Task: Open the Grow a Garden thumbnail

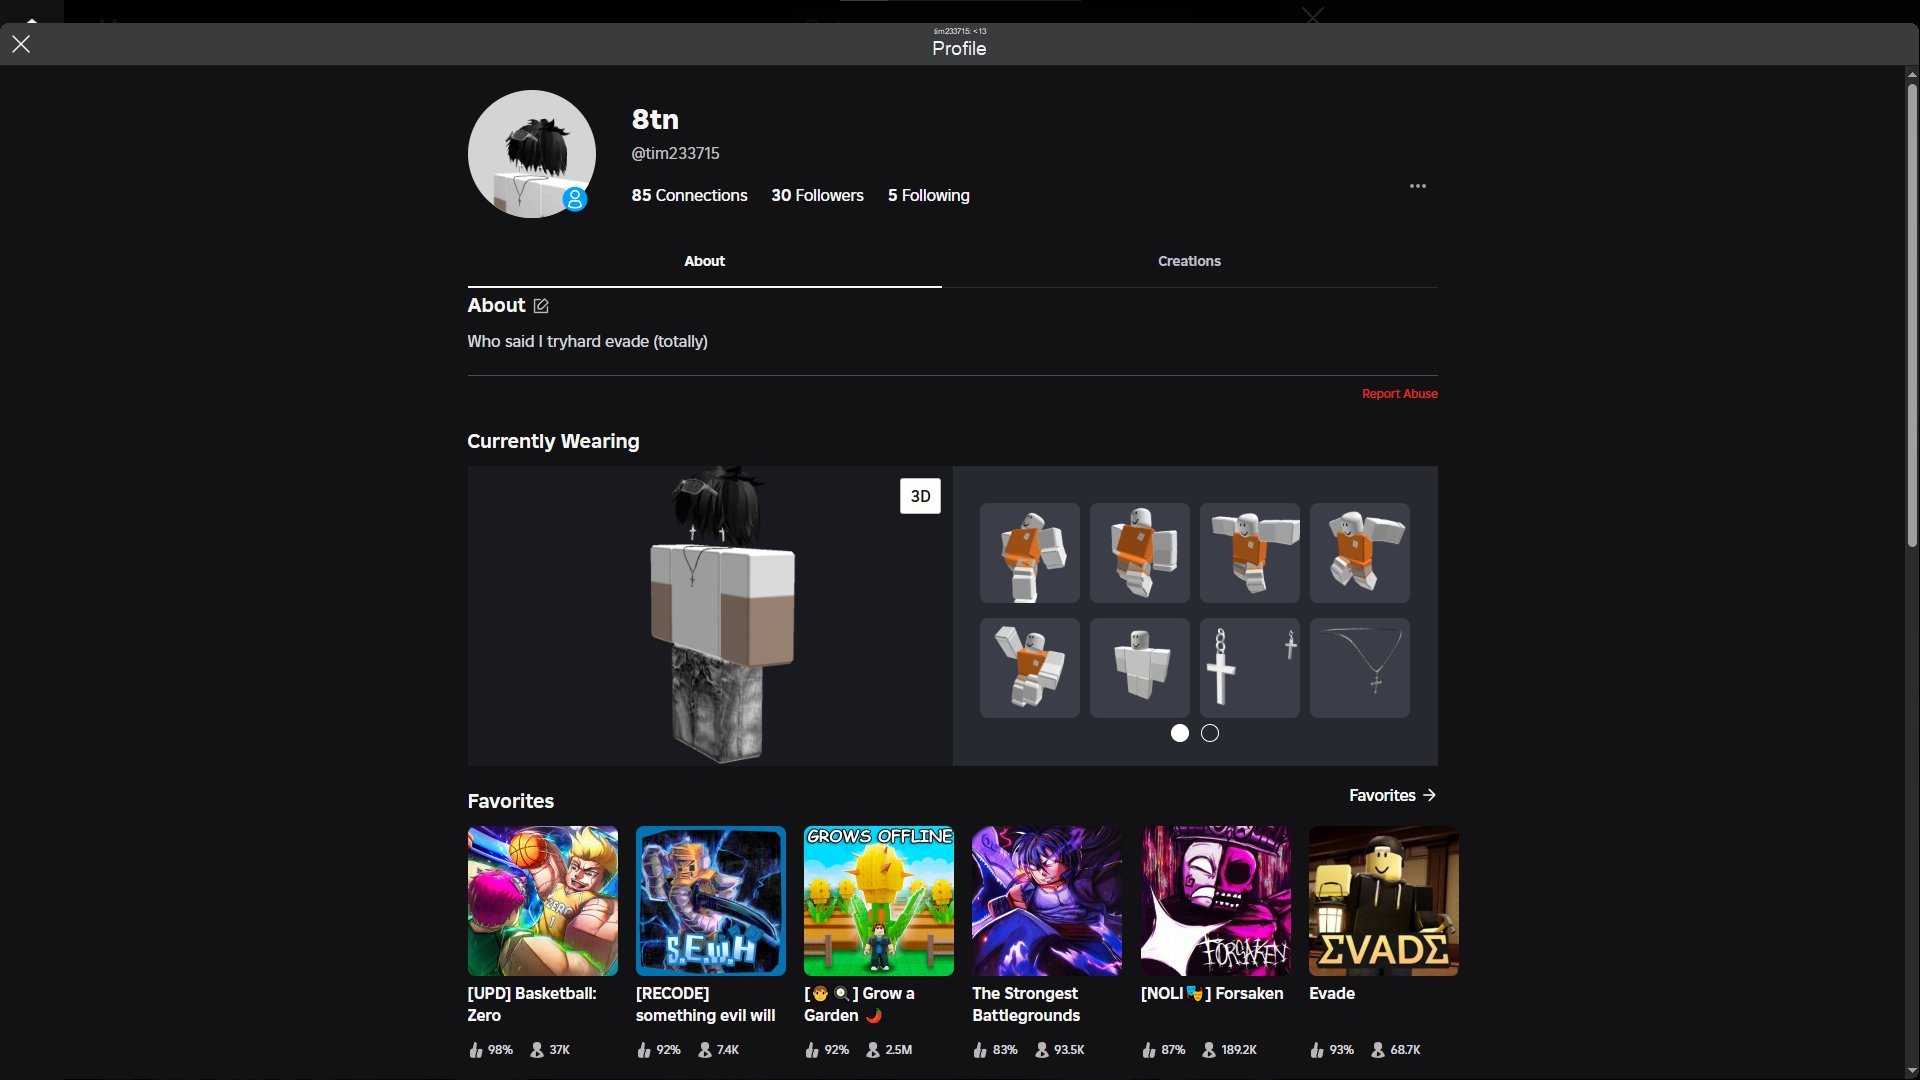Action: coord(879,901)
